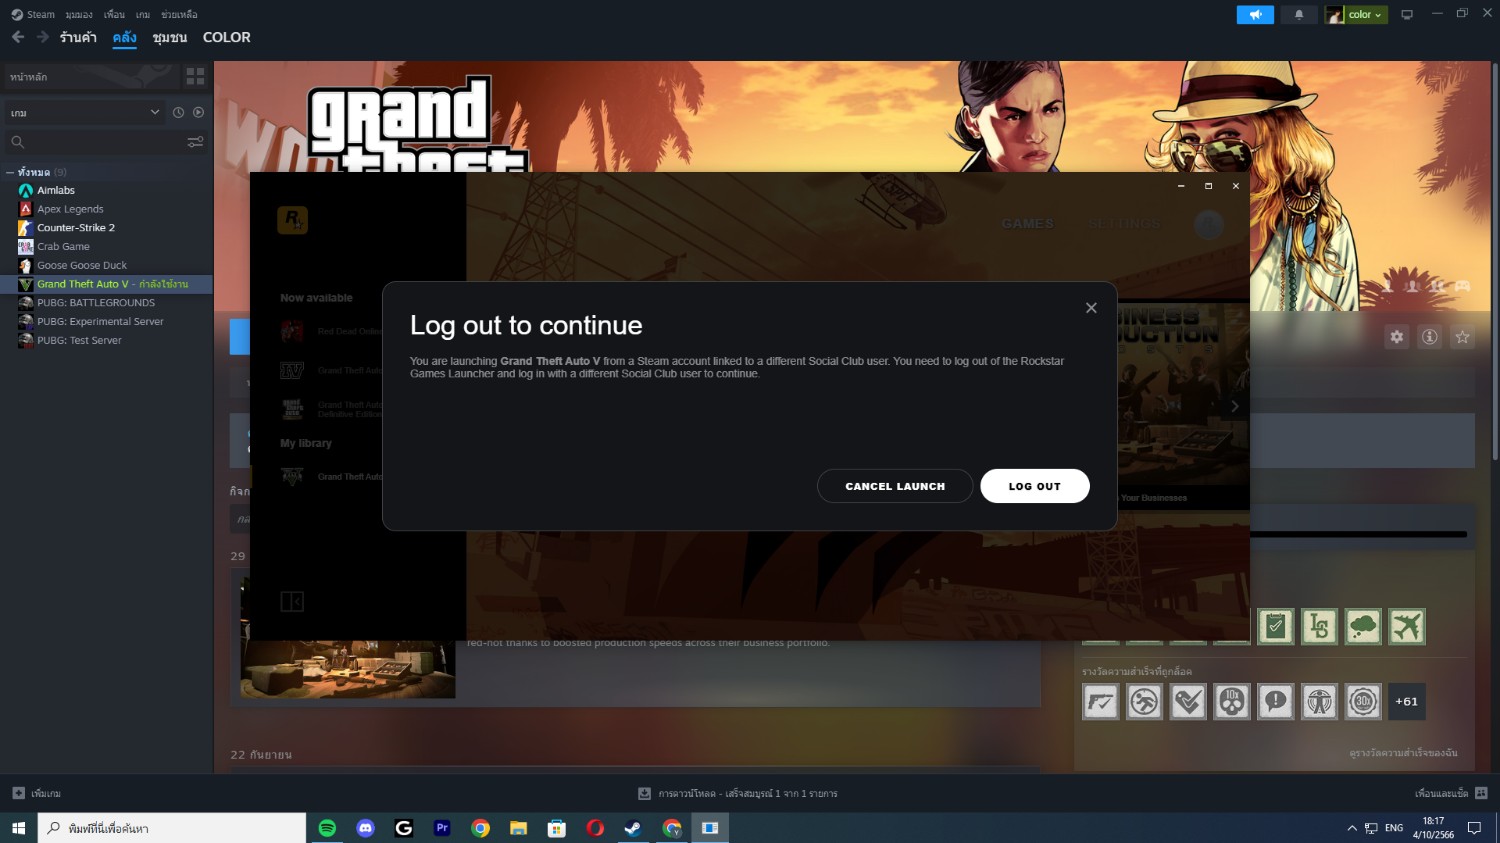The image size is (1500, 843).
Task: Expand the games (เกม) filter dropdown
Action: [84, 113]
